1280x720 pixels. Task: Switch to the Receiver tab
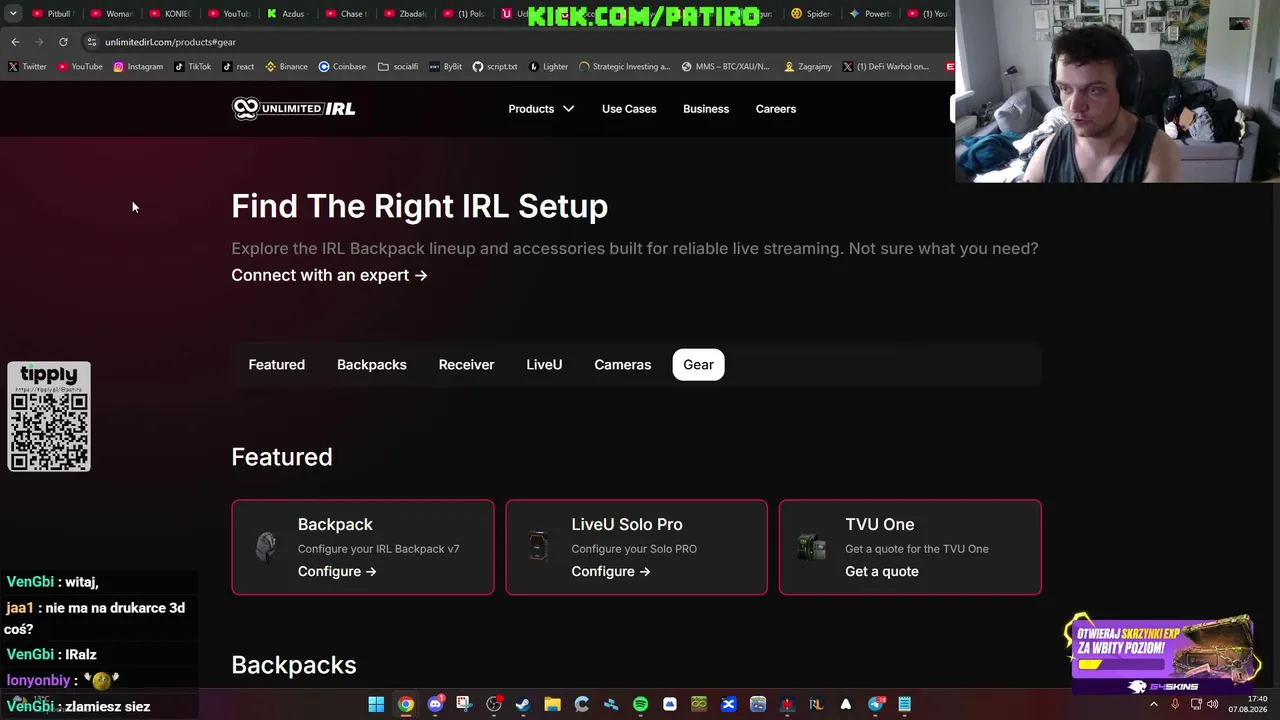point(466,365)
